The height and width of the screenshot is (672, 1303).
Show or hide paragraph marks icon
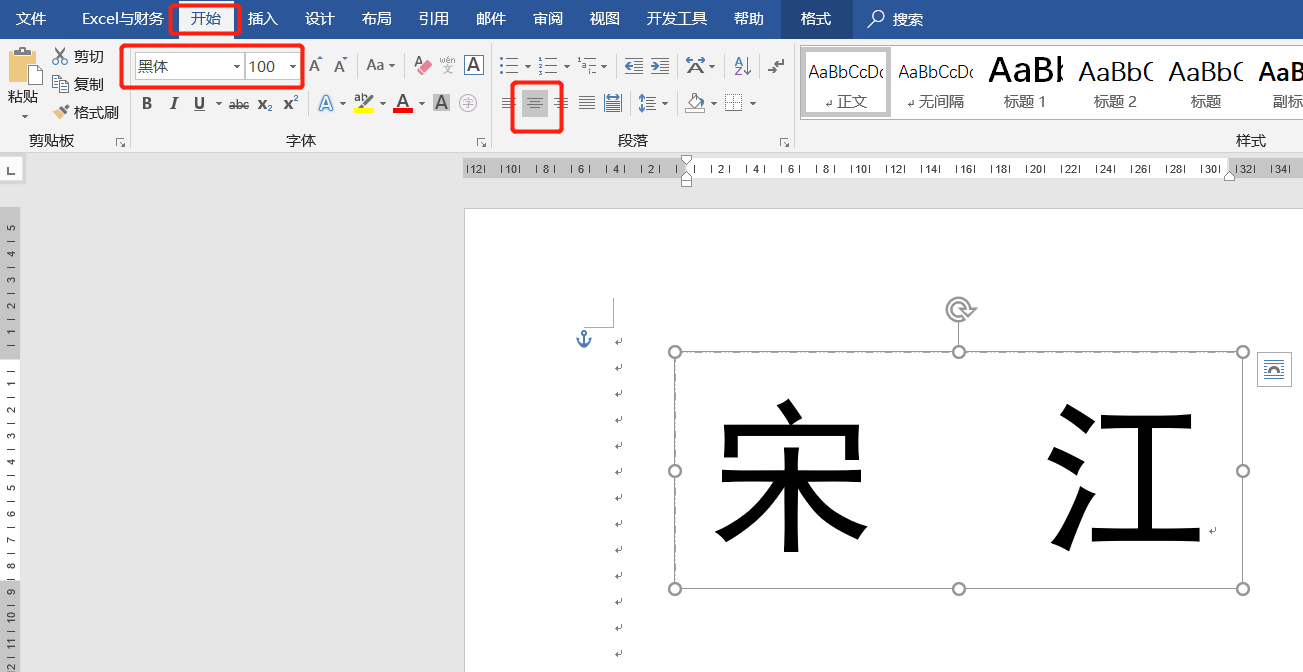click(776, 66)
